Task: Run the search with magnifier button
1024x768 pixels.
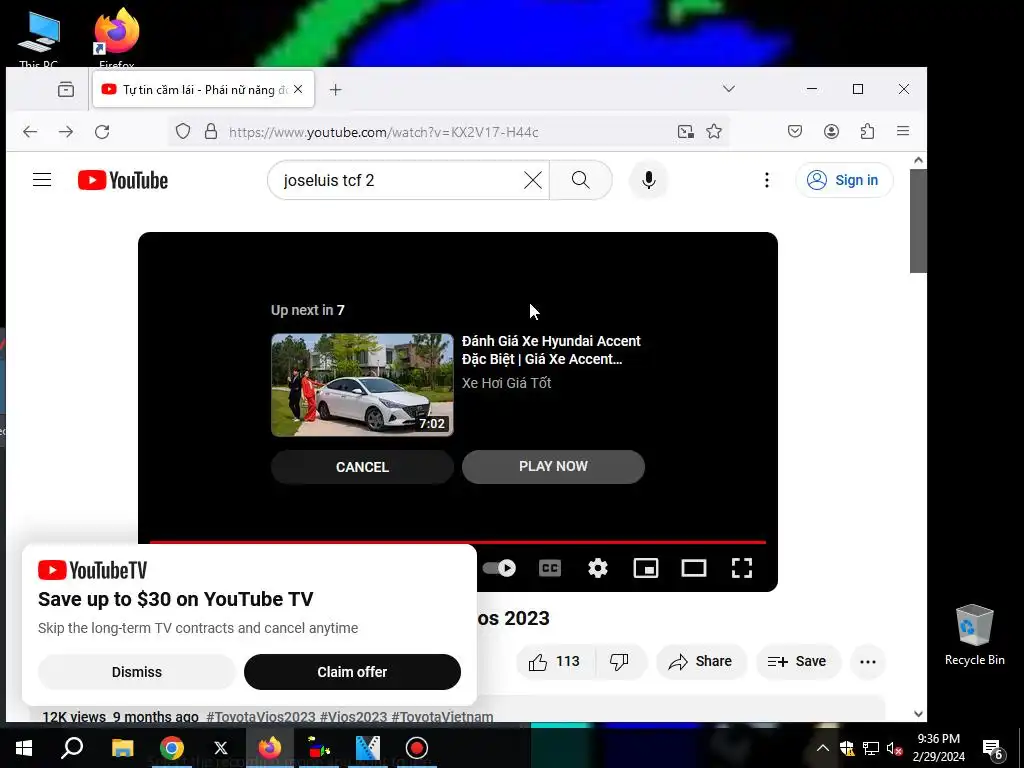Action: 581,180
